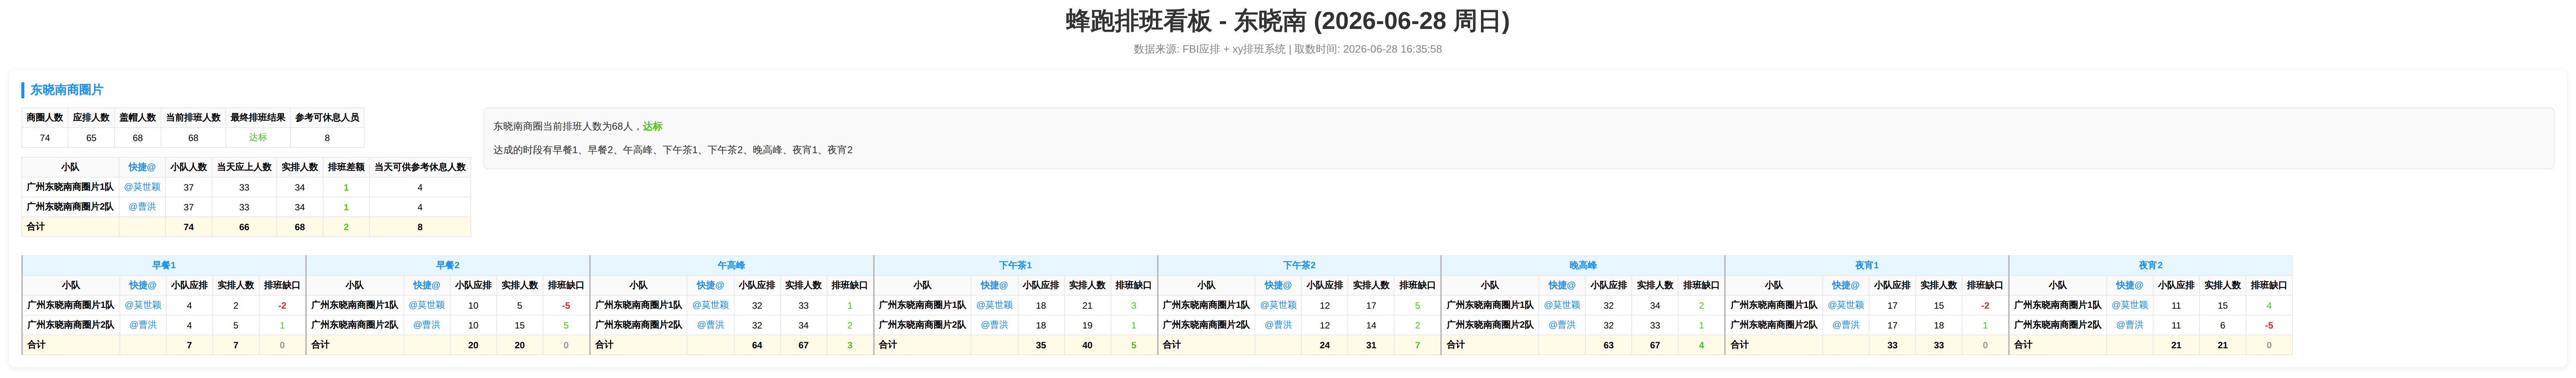Click the 当天可供参考休息人数 column header
Screen dimensions: 2576x378
[x=420, y=167]
